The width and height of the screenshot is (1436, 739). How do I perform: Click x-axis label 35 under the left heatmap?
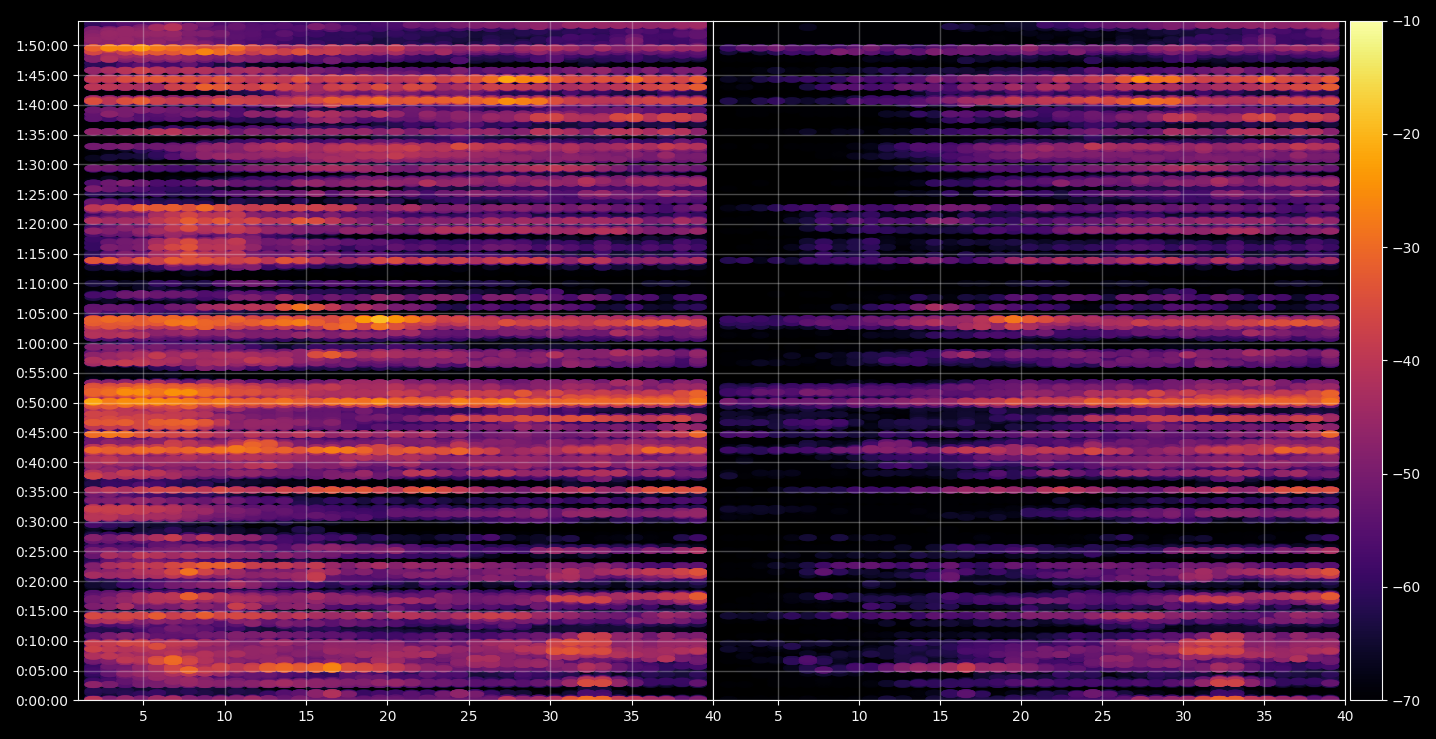pos(631,716)
